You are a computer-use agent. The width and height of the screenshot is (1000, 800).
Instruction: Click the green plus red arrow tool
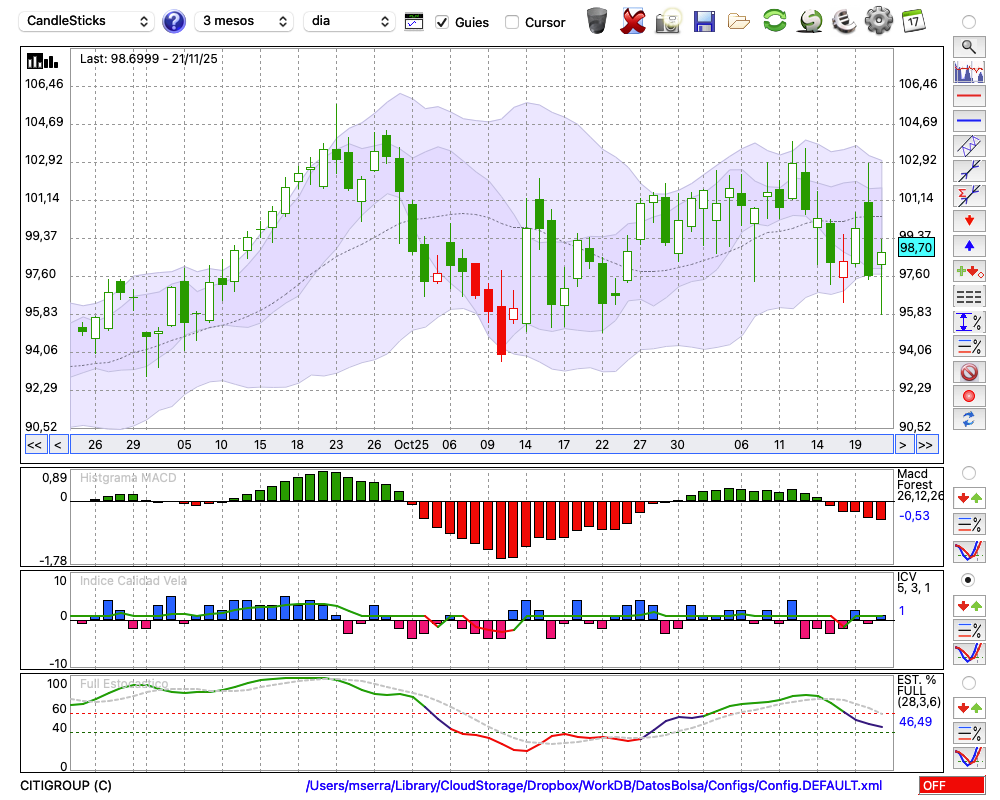point(969,271)
